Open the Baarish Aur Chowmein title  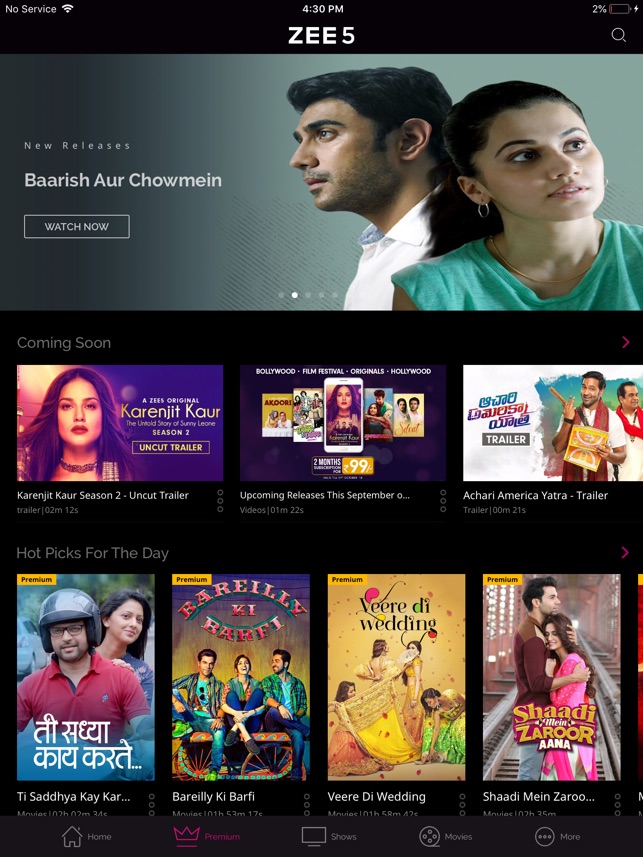point(123,180)
